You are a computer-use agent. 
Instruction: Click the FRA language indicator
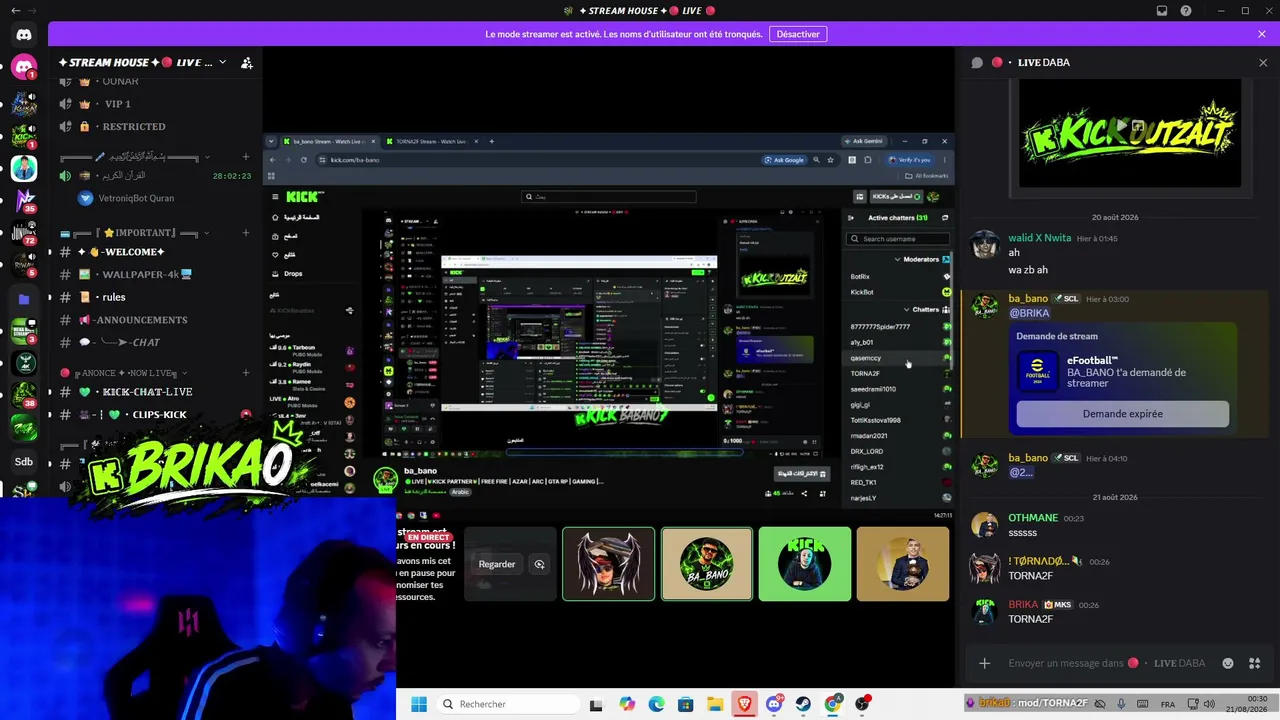click(1167, 704)
